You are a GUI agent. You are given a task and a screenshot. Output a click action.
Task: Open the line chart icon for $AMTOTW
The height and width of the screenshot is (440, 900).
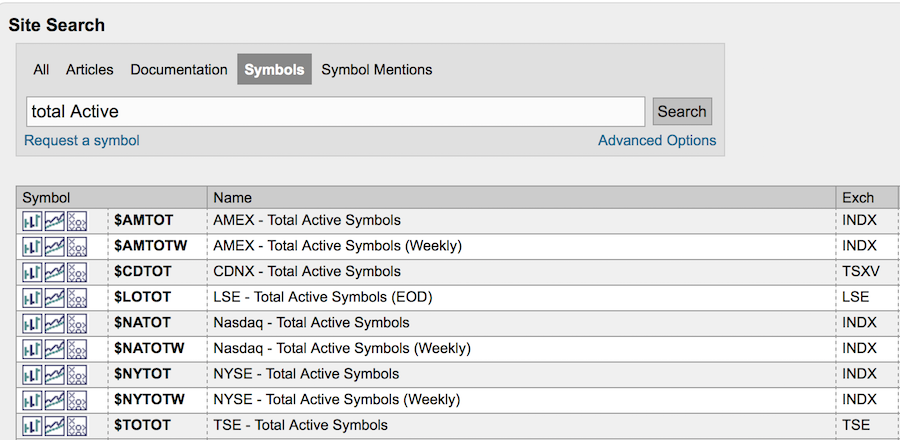point(54,246)
